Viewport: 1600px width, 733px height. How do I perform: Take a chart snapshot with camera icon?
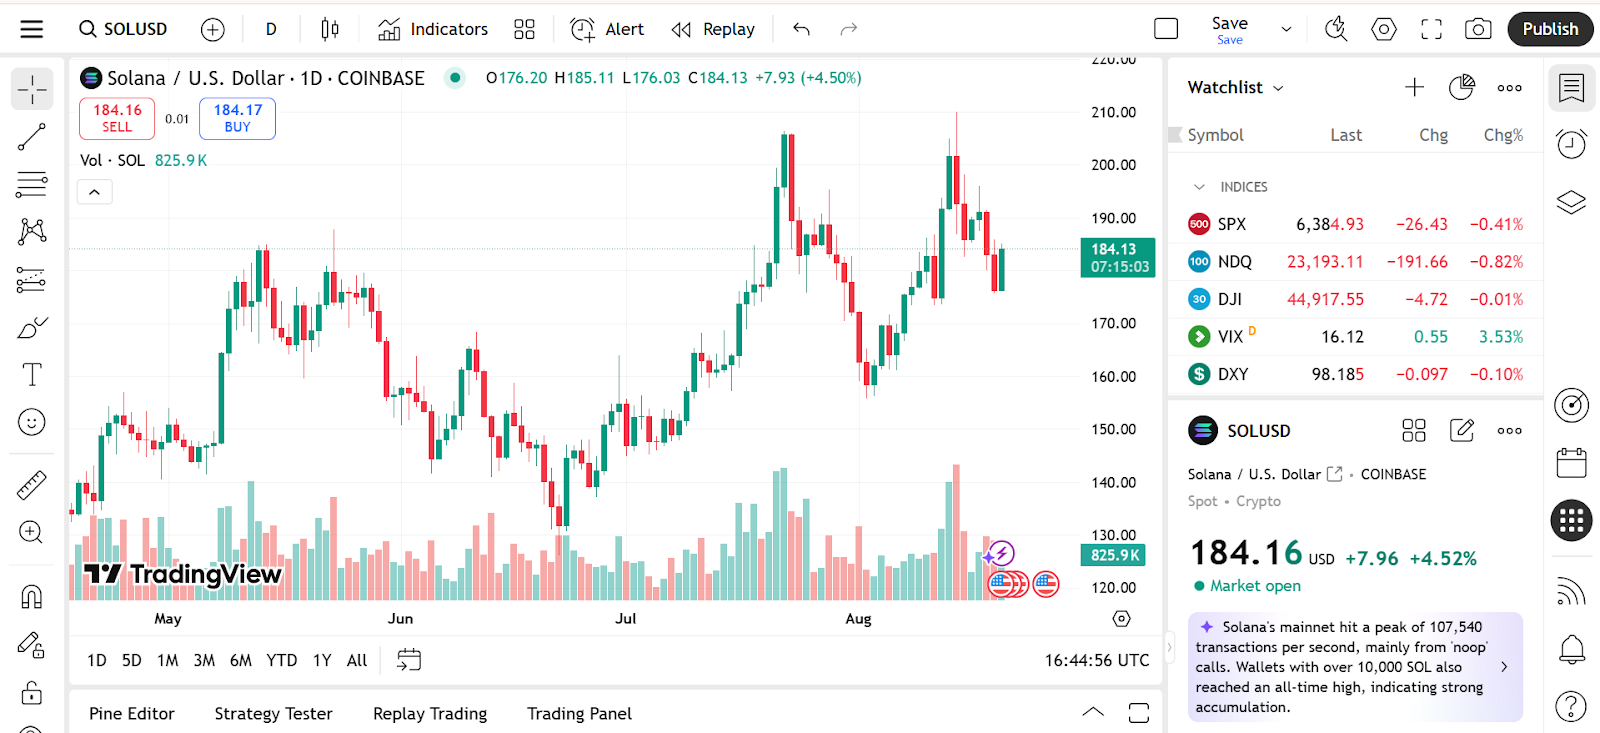[1478, 29]
